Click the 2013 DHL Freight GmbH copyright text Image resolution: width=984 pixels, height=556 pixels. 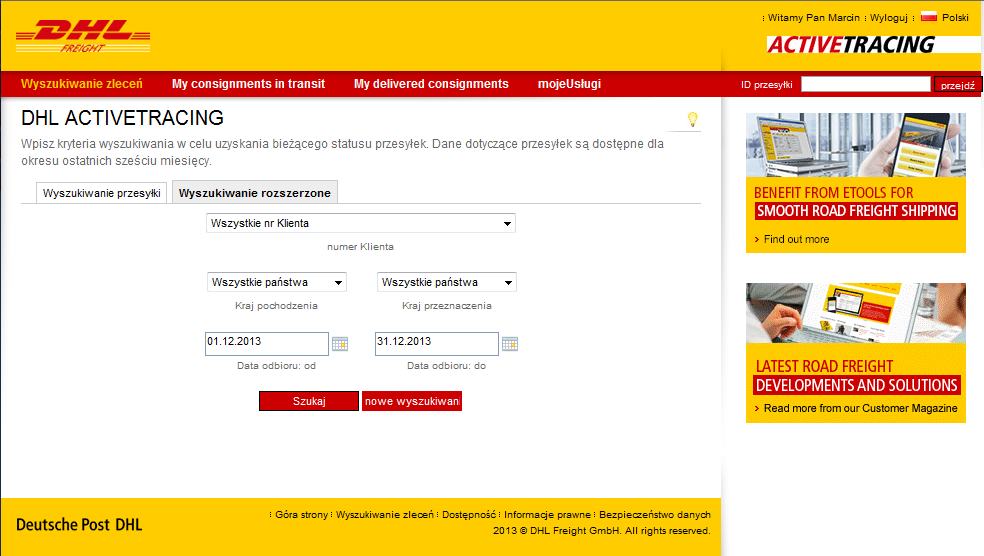[x=602, y=531]
